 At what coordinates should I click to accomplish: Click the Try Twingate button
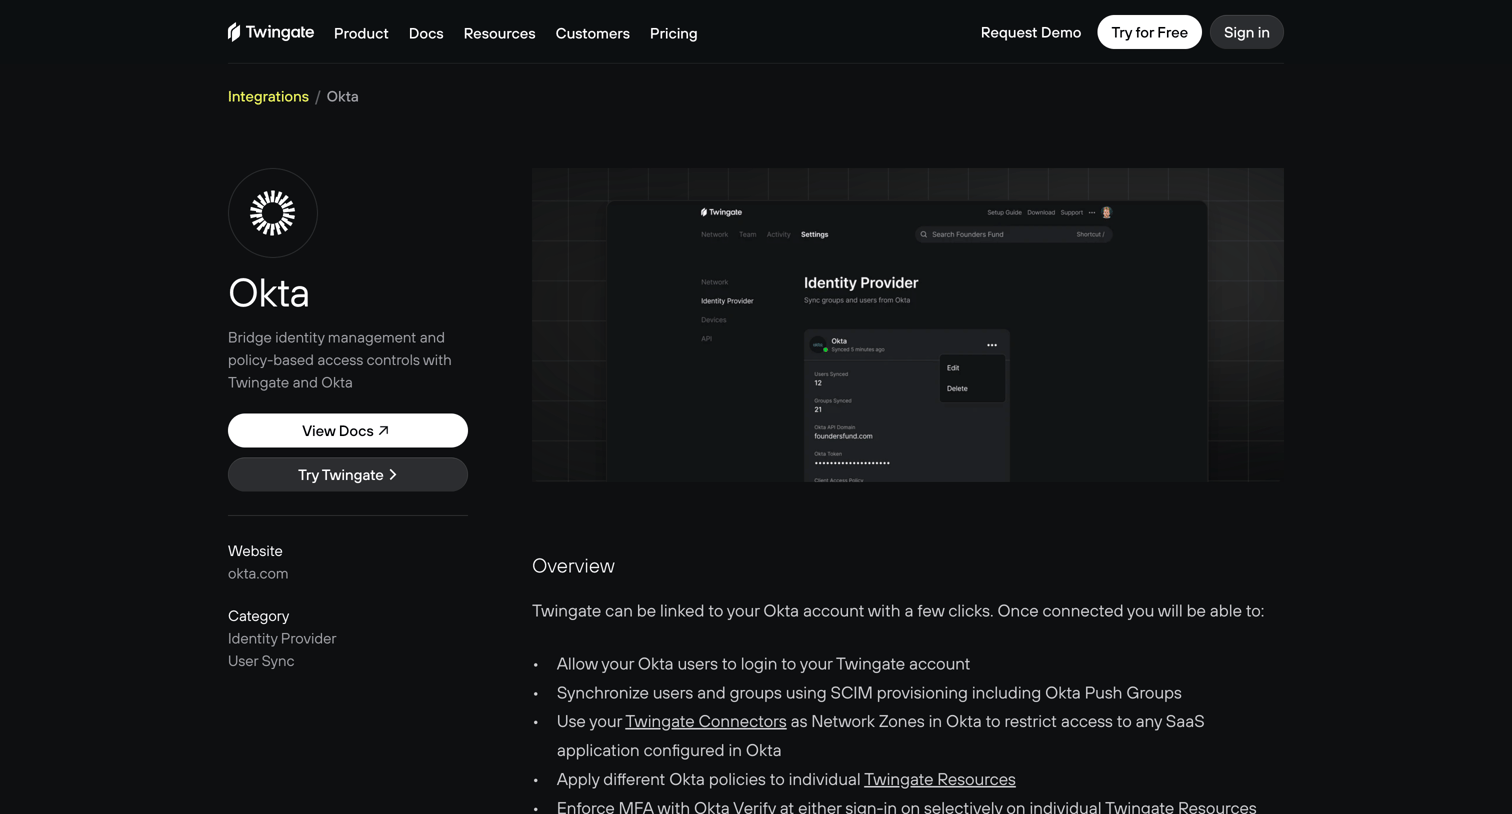[x=348, y=475]
